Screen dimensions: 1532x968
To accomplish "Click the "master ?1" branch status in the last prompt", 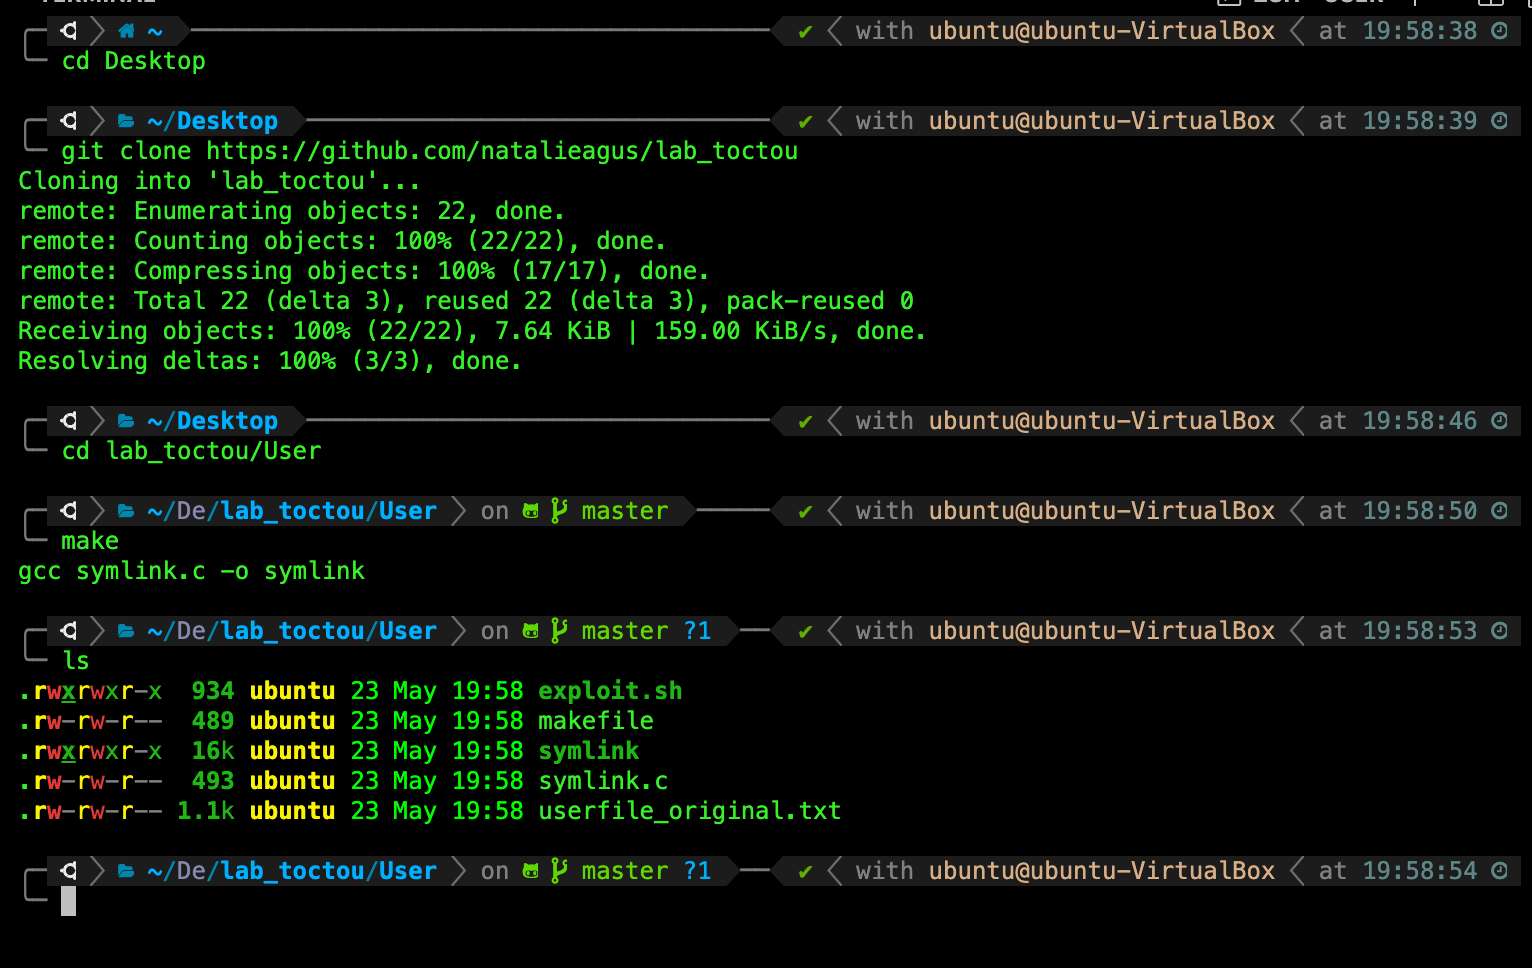I will point(645,871).
